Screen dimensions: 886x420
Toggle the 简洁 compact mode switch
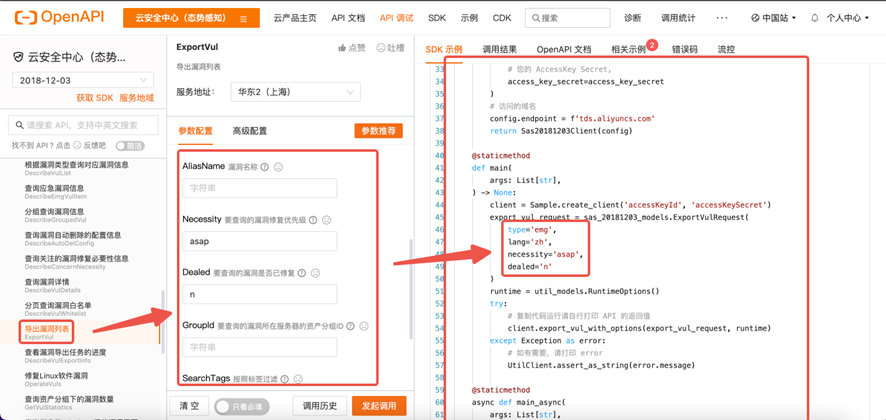[130, 146]
